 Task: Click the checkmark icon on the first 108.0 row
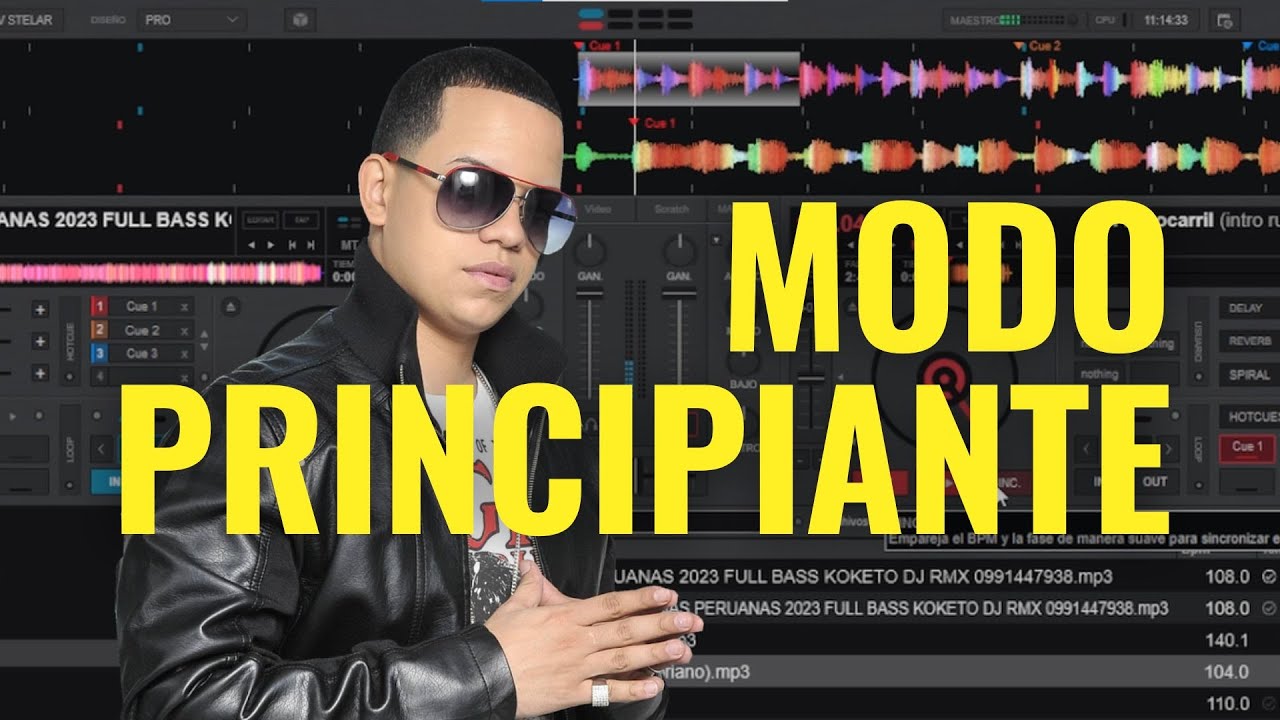tap(1269, 577)
